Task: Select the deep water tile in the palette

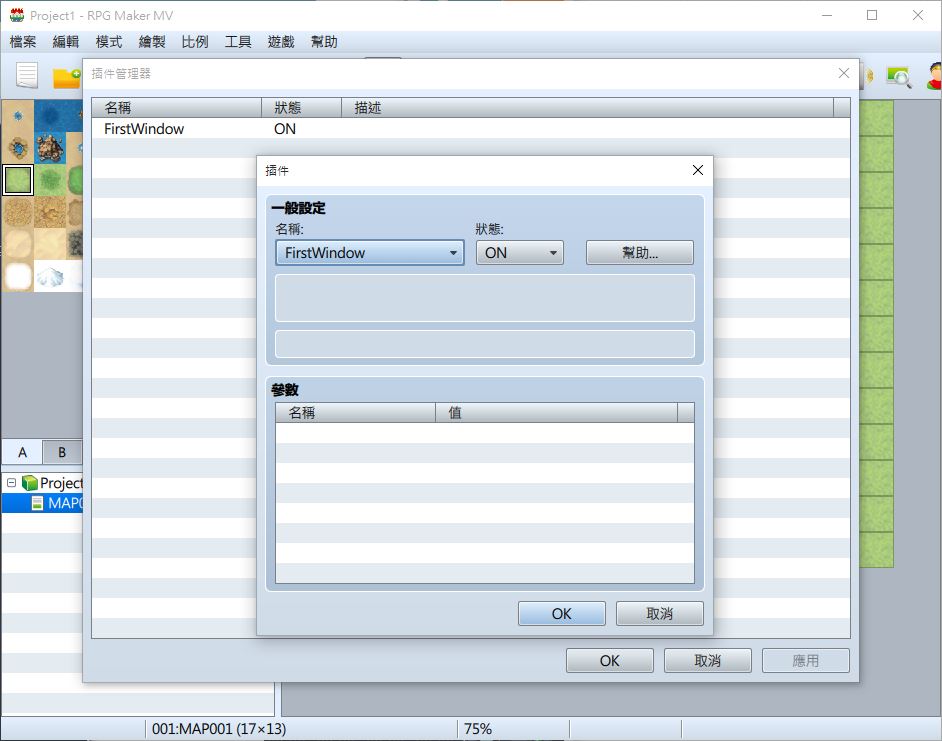Action: click(50, 115)
